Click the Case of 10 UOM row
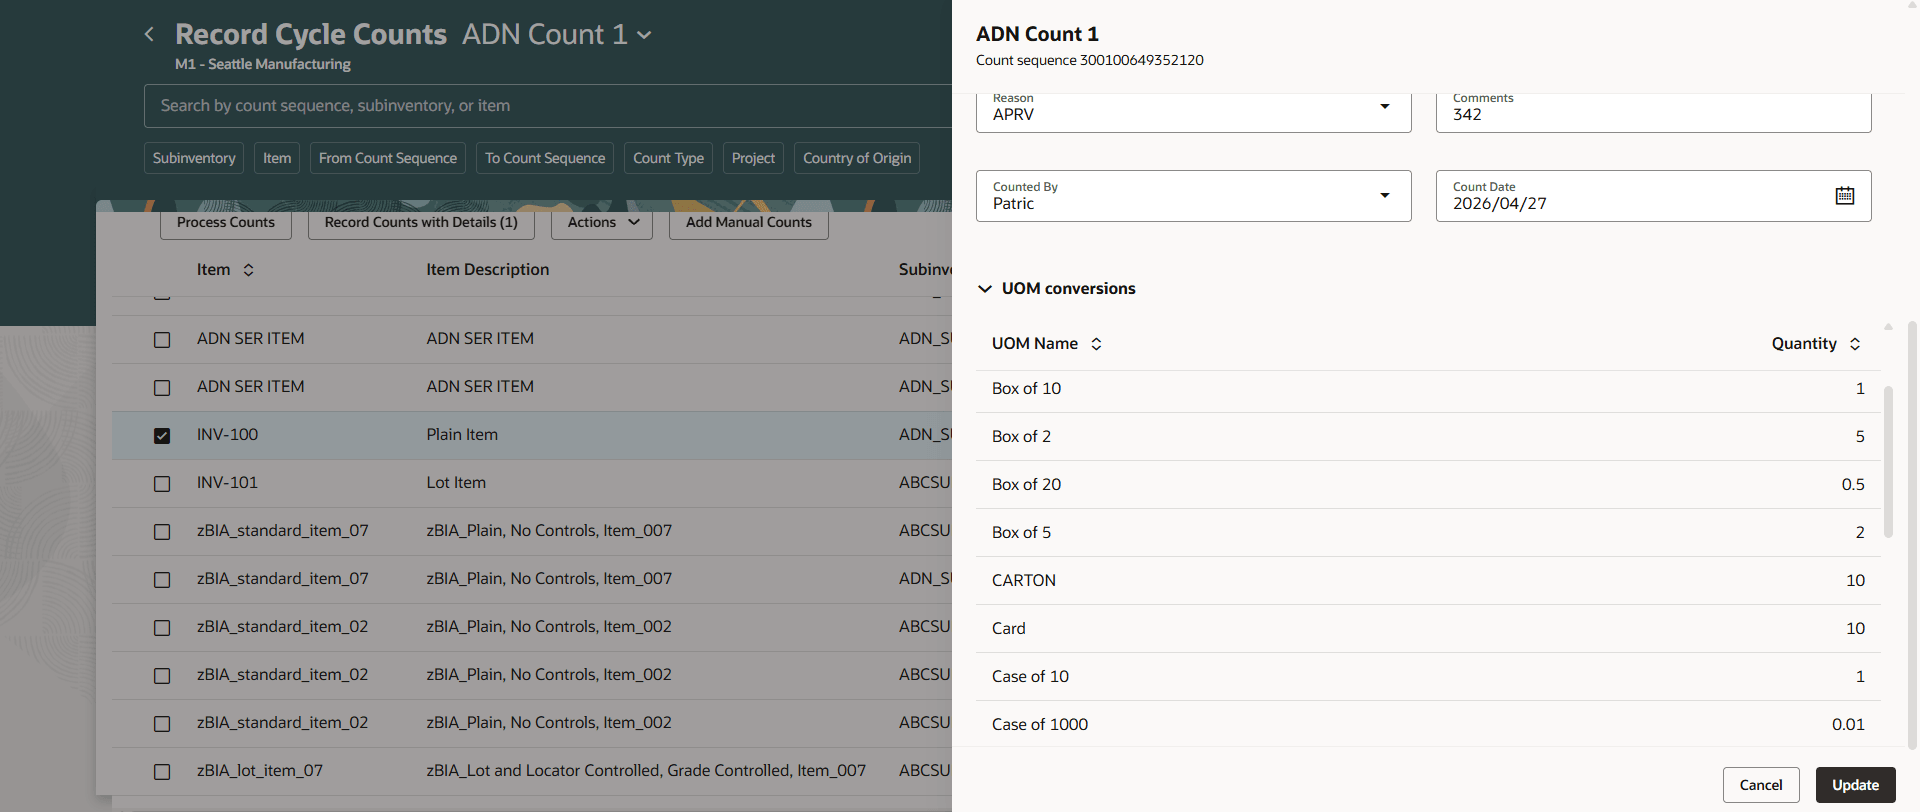This screenshot has height=812, width=1920. click(1428, 677)
